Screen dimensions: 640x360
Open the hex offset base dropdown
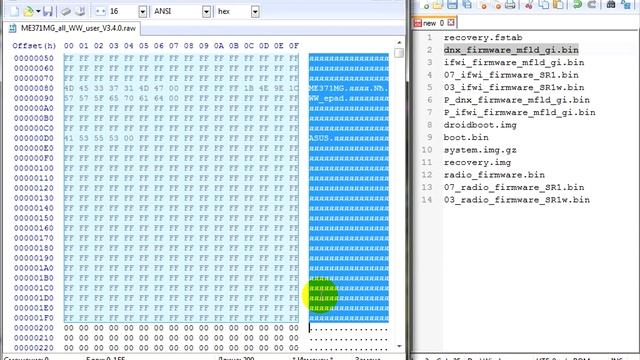tap(255, 11)
